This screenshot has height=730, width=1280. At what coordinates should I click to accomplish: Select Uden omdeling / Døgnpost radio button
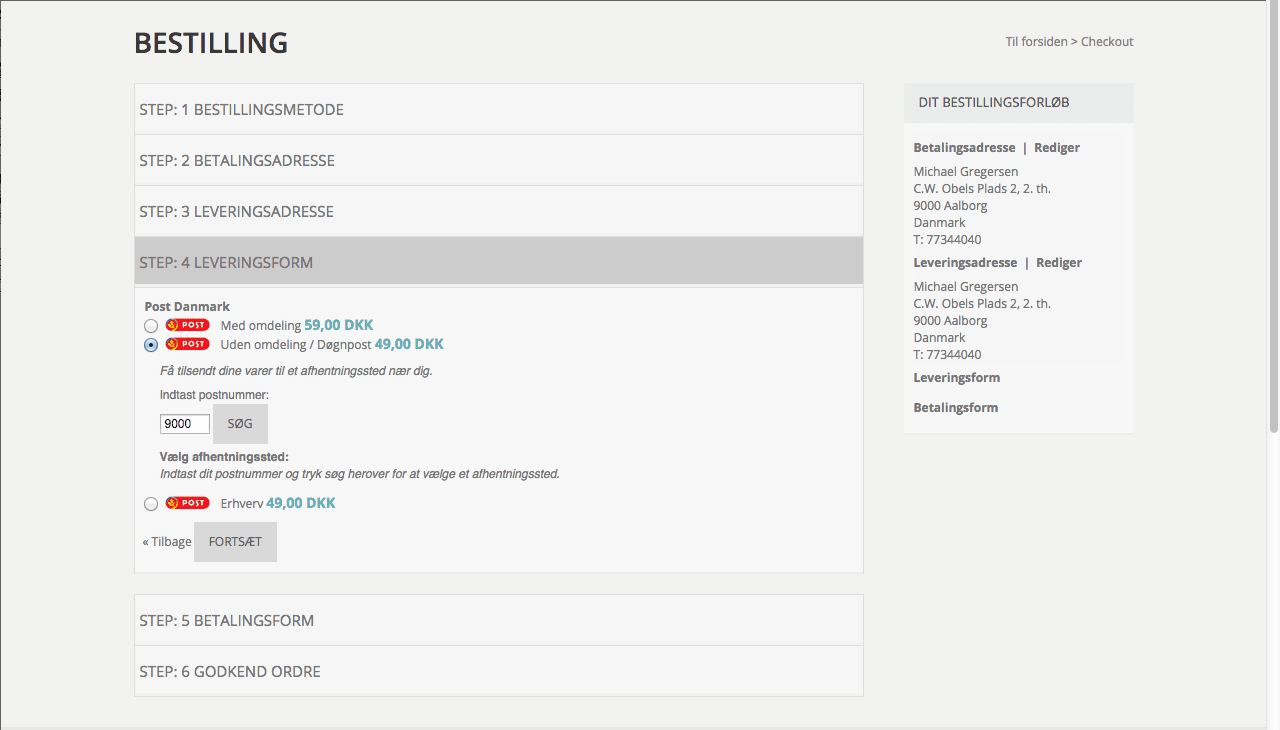point(151,345)
